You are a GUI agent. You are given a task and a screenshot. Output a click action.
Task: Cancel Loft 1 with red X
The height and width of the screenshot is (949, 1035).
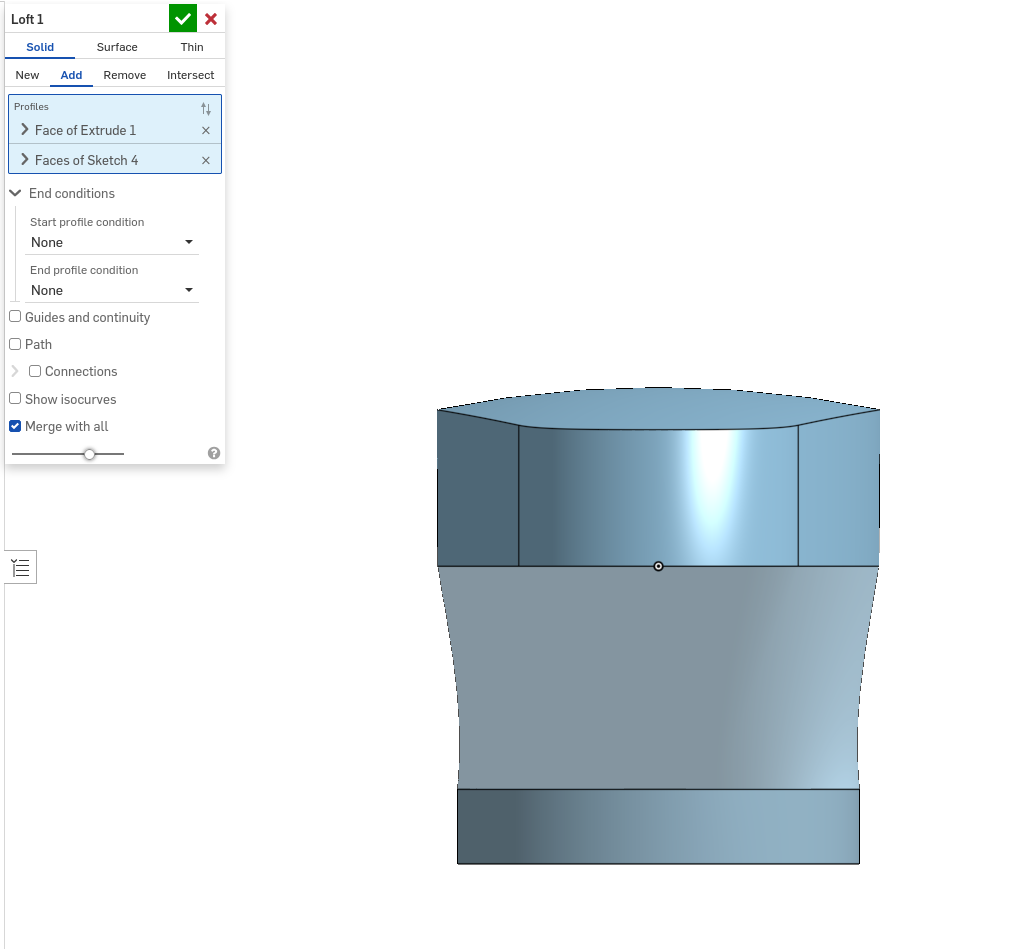point(211,19)
